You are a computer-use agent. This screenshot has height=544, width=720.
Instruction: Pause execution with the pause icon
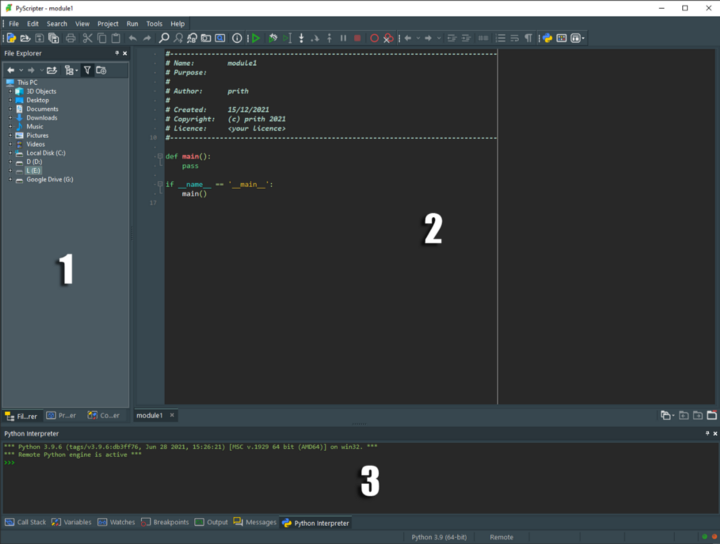[343, 39]
